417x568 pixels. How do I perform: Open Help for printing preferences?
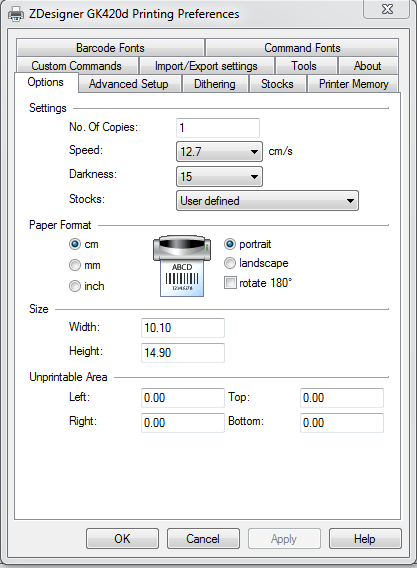point(365,539)
